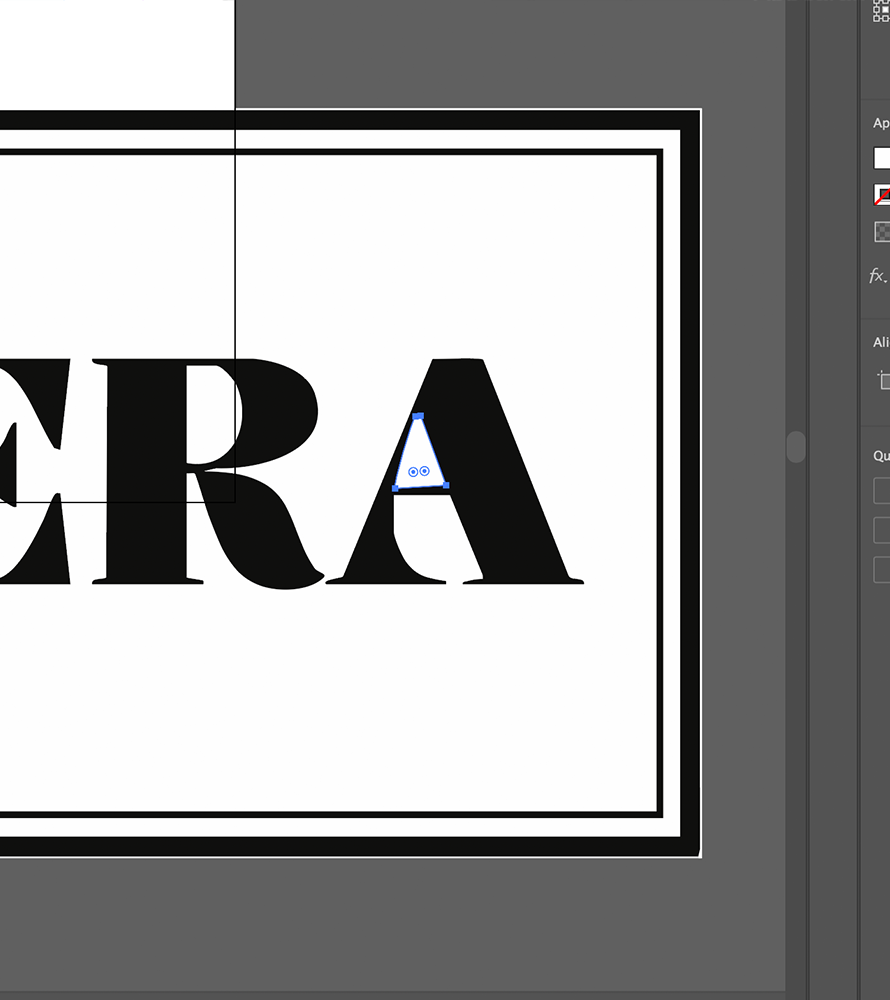
Task: Click the vertical scrollbar thumb
Action: click(796, 446)
